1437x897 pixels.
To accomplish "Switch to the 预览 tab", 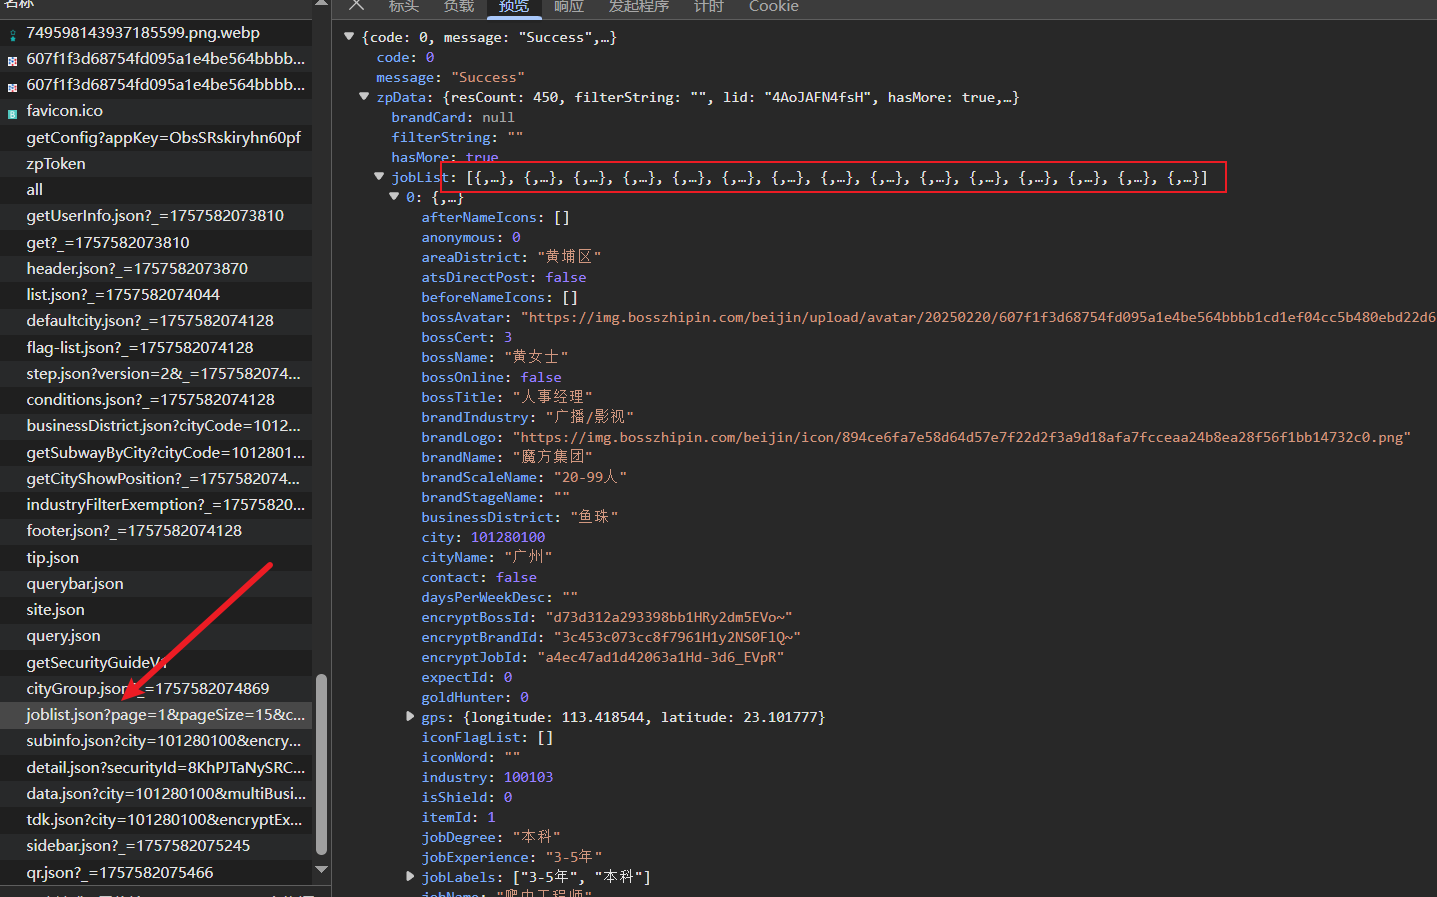I will pyautogui.click(x=514, y=7).
